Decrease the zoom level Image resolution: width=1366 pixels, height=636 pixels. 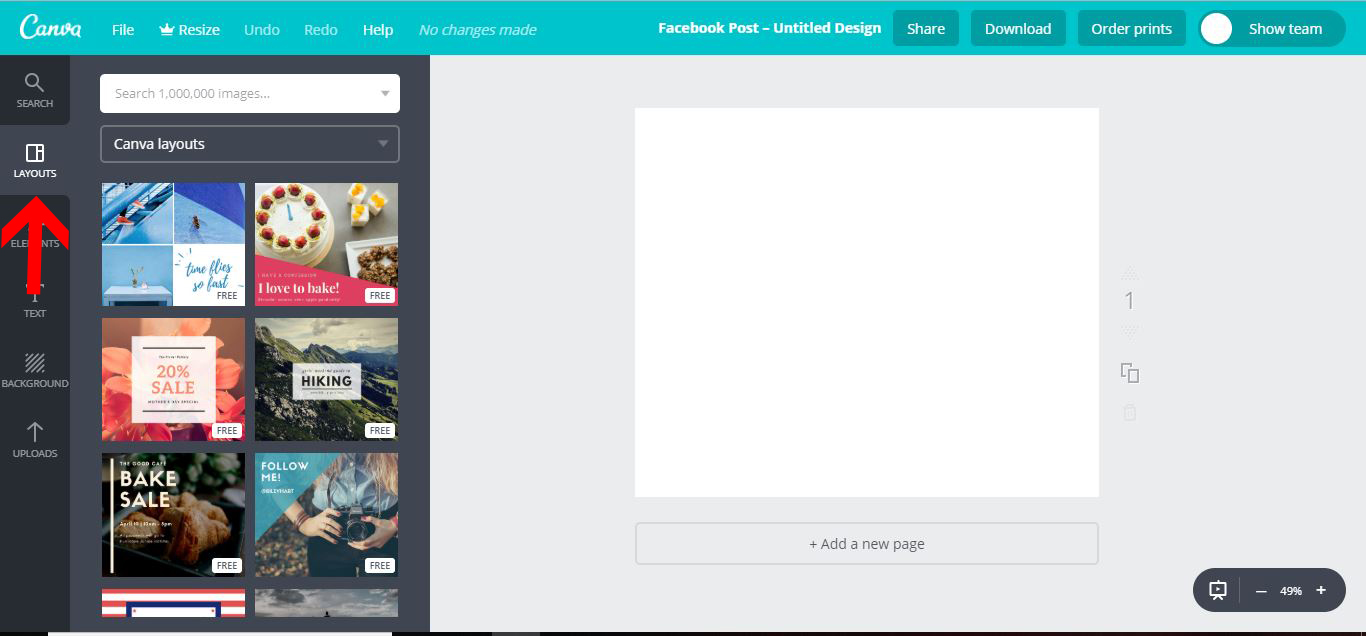click(x=1261, y=590)
